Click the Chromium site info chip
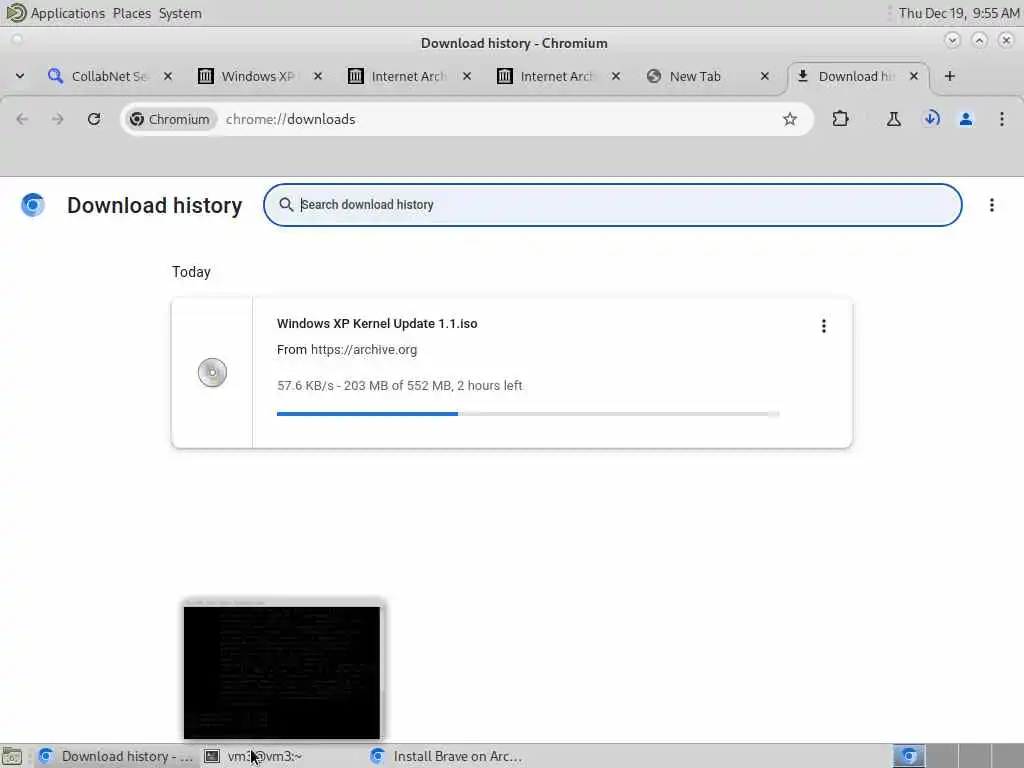1024x768 pixels. (170, 119)
